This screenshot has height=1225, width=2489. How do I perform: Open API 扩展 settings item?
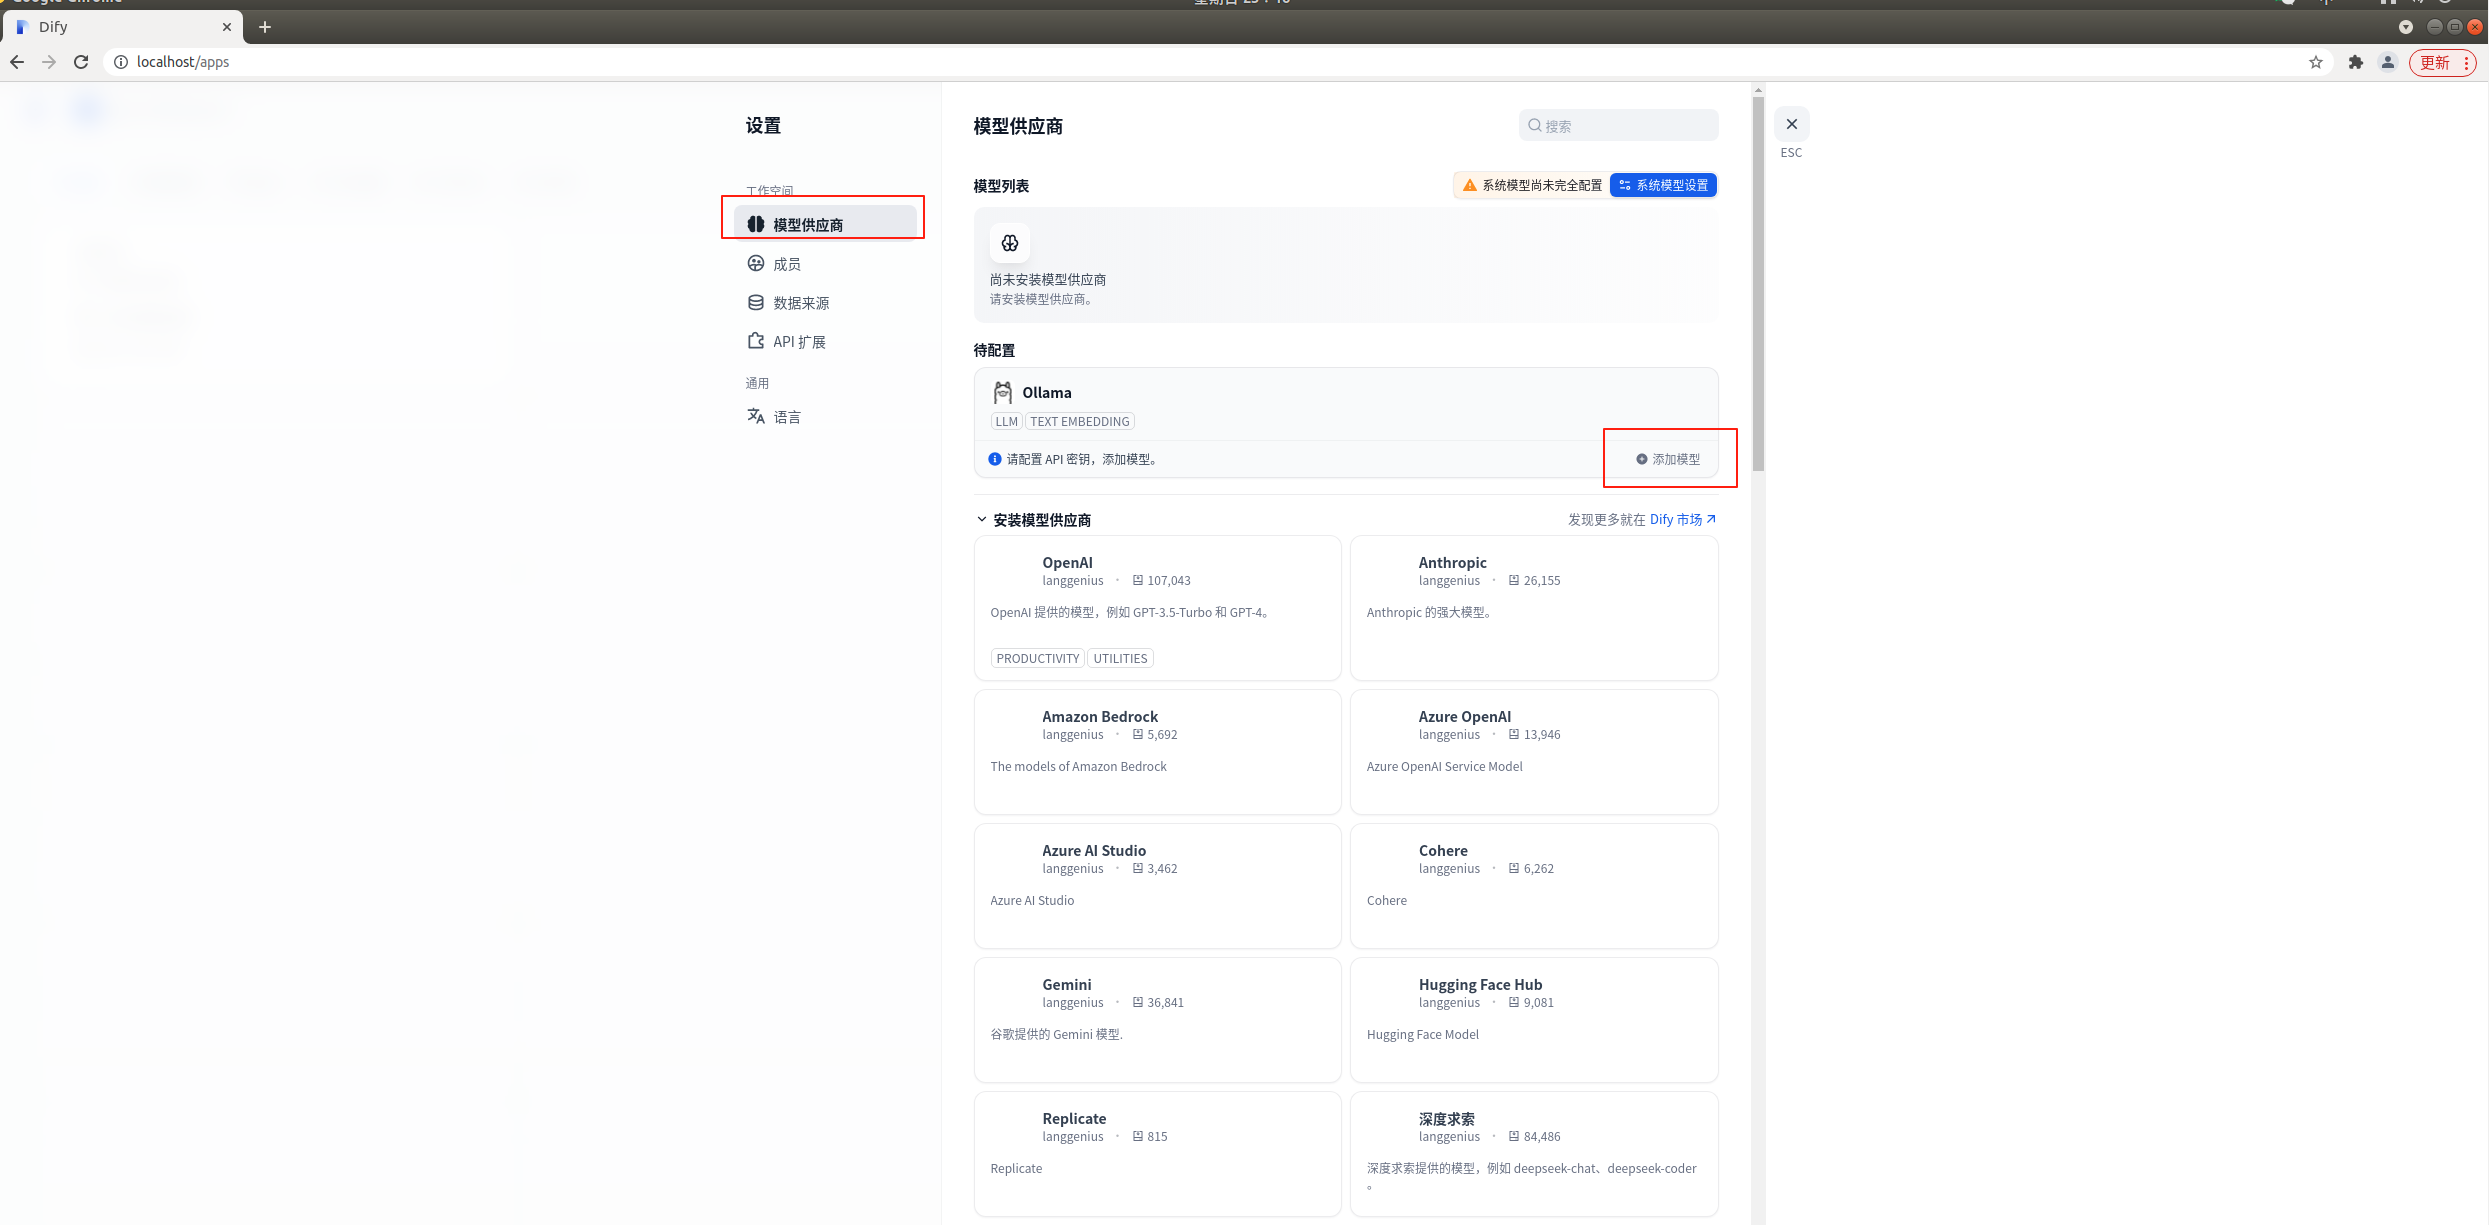[x=798, y=342]
